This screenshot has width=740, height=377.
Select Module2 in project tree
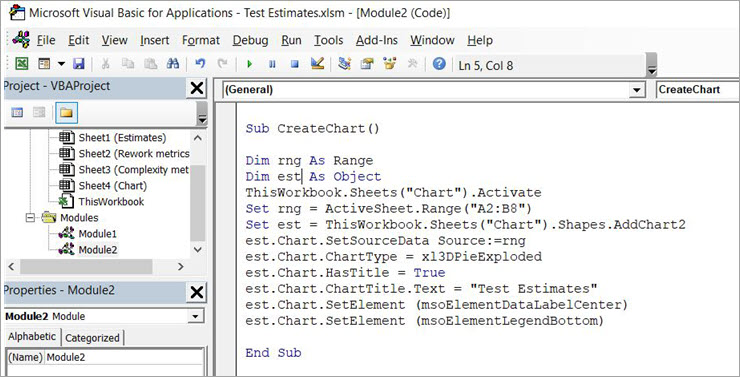[x=98, y=250]
